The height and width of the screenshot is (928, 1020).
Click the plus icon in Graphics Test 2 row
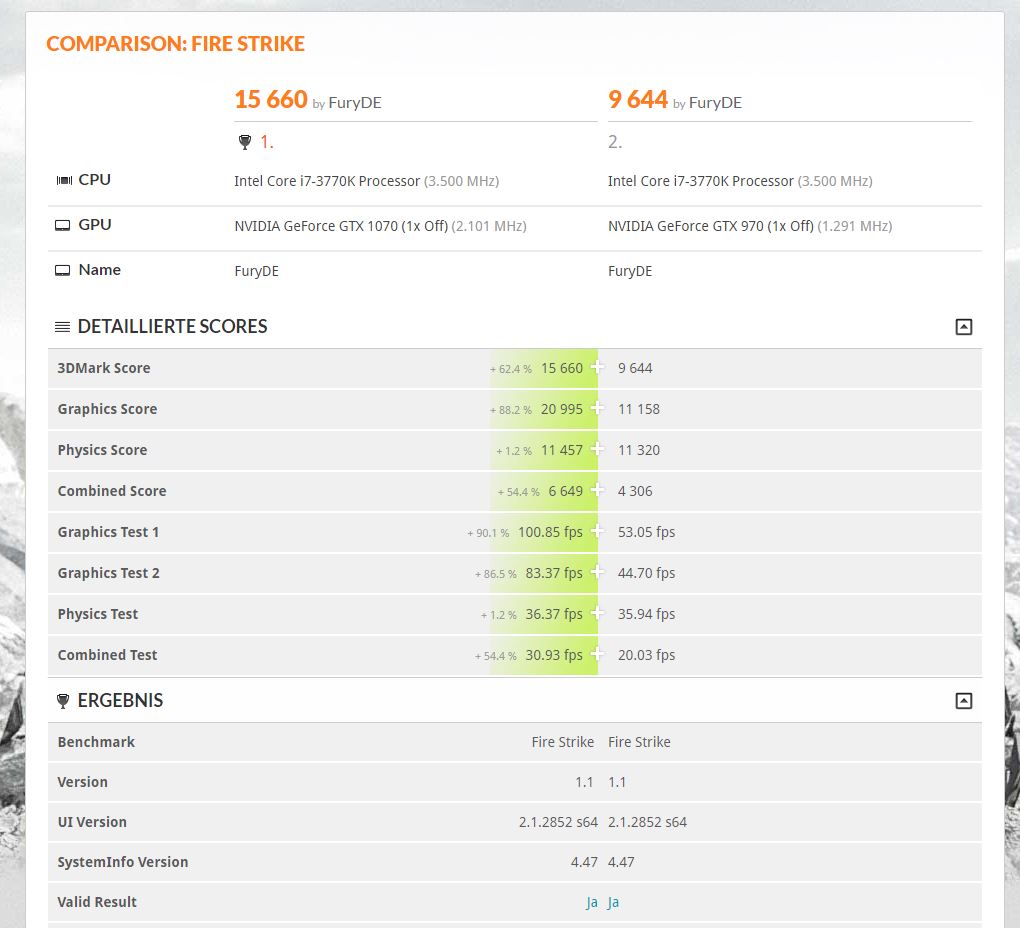(x=597, y=572)
